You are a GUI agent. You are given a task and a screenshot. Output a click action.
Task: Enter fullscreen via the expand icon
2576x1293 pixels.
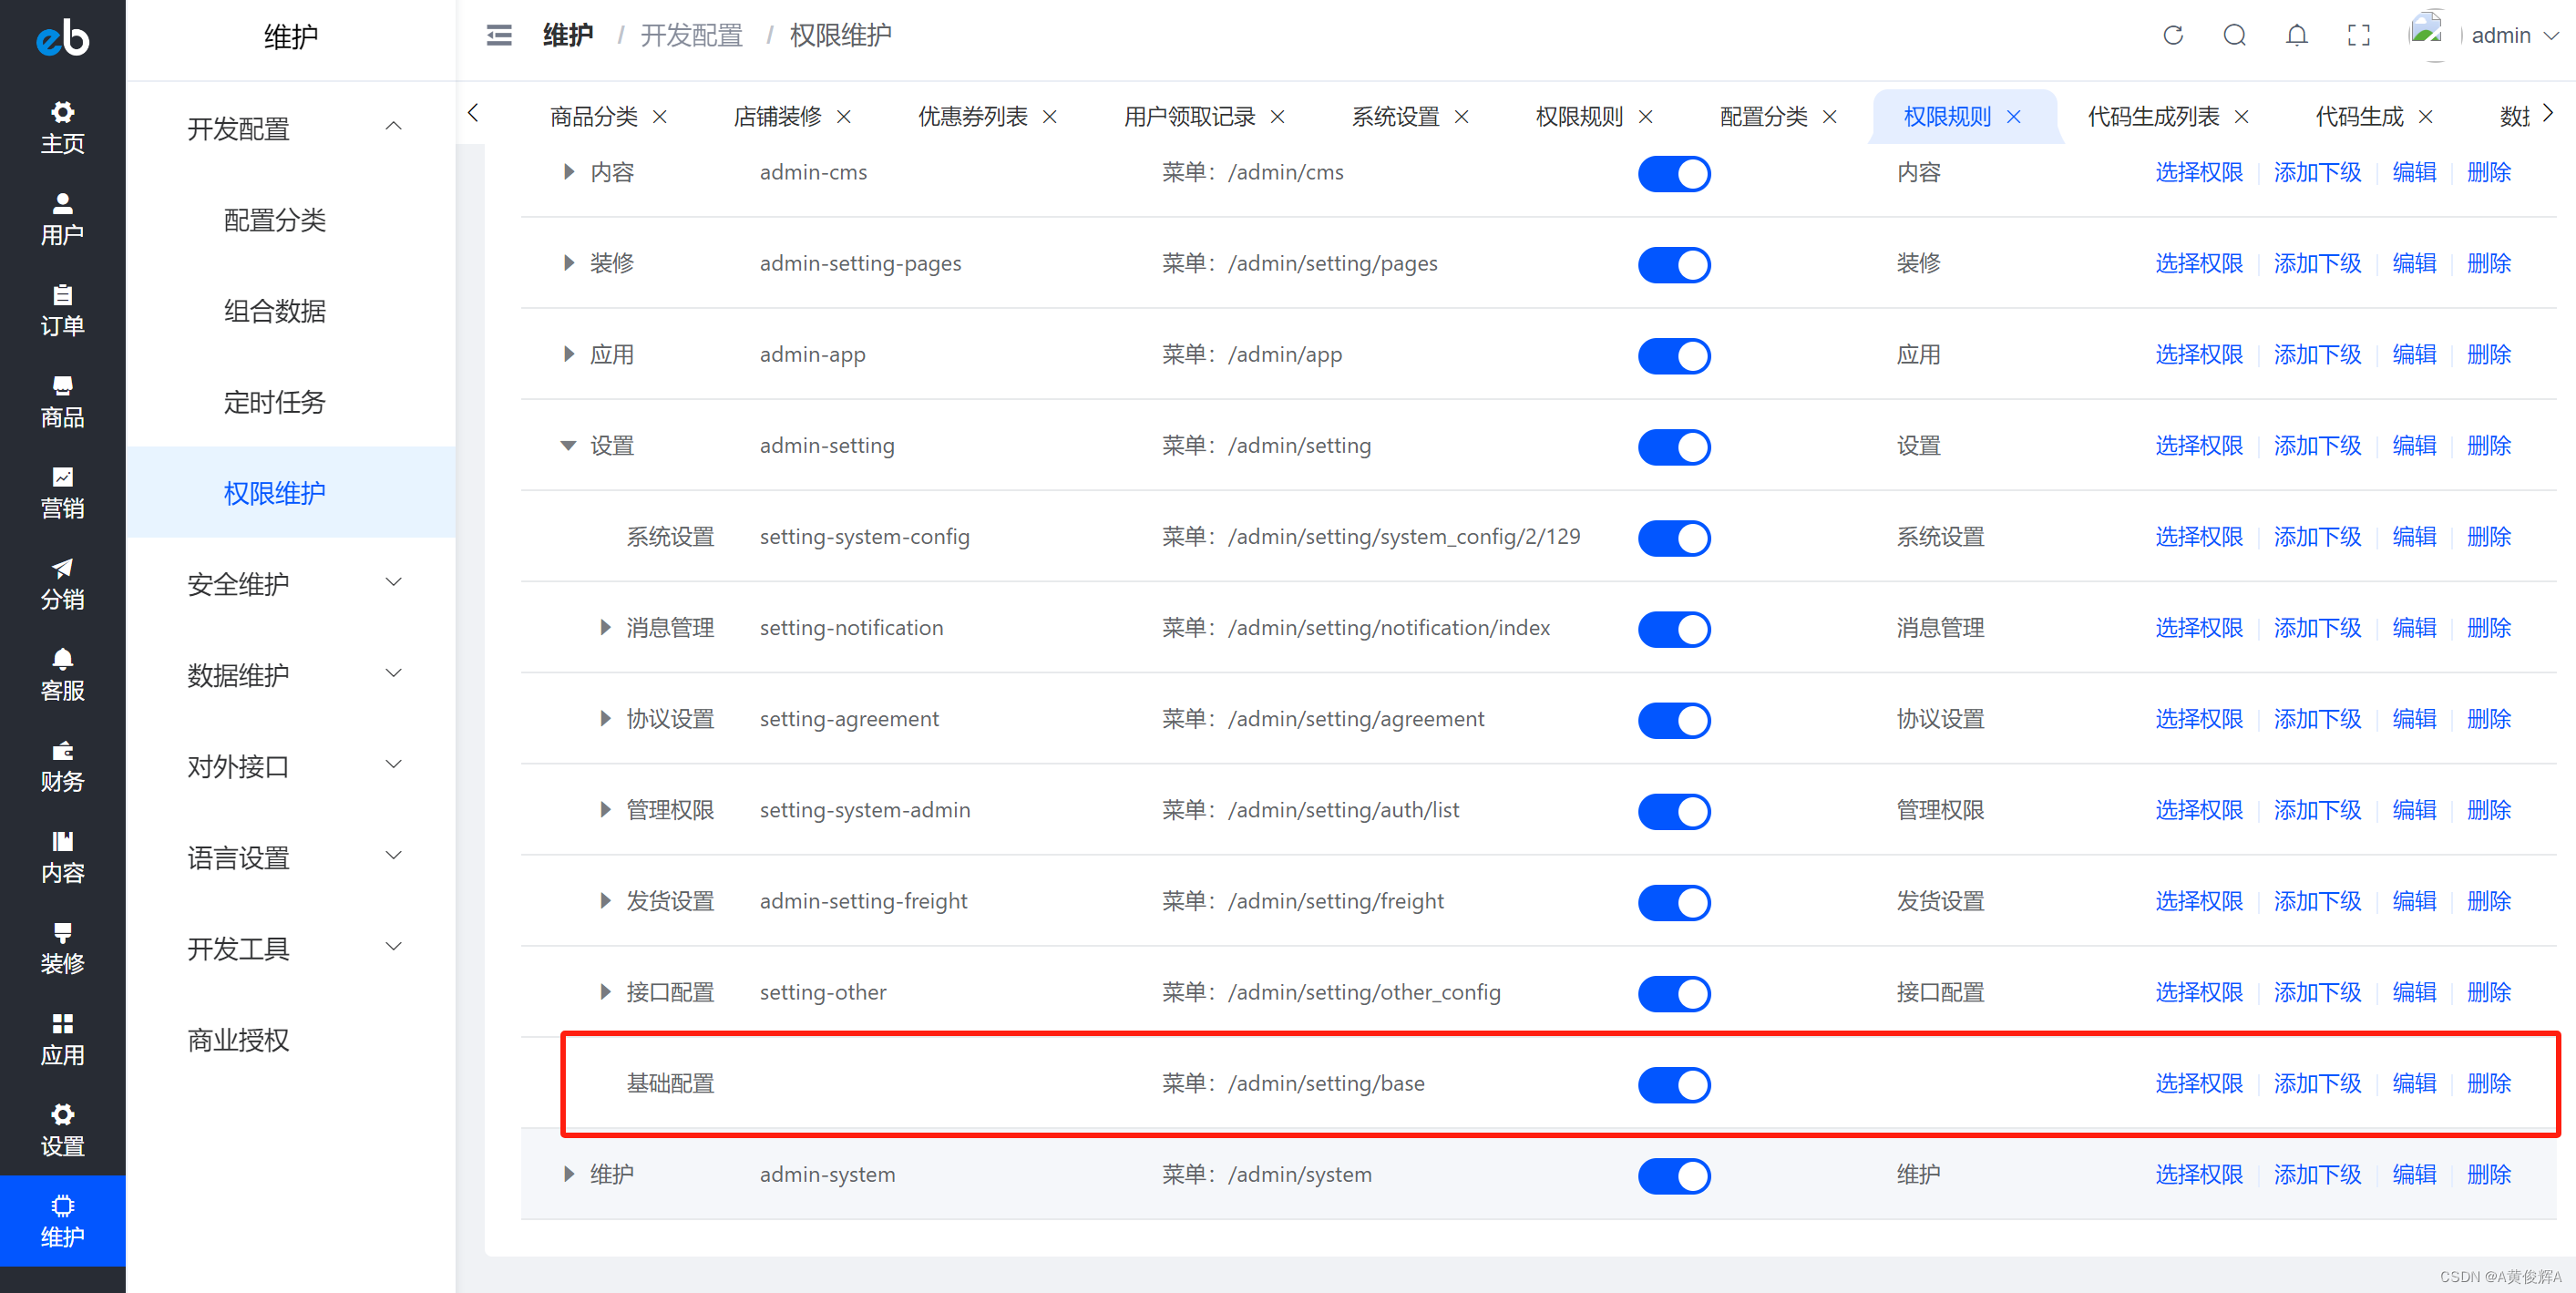coord(2357,35)
